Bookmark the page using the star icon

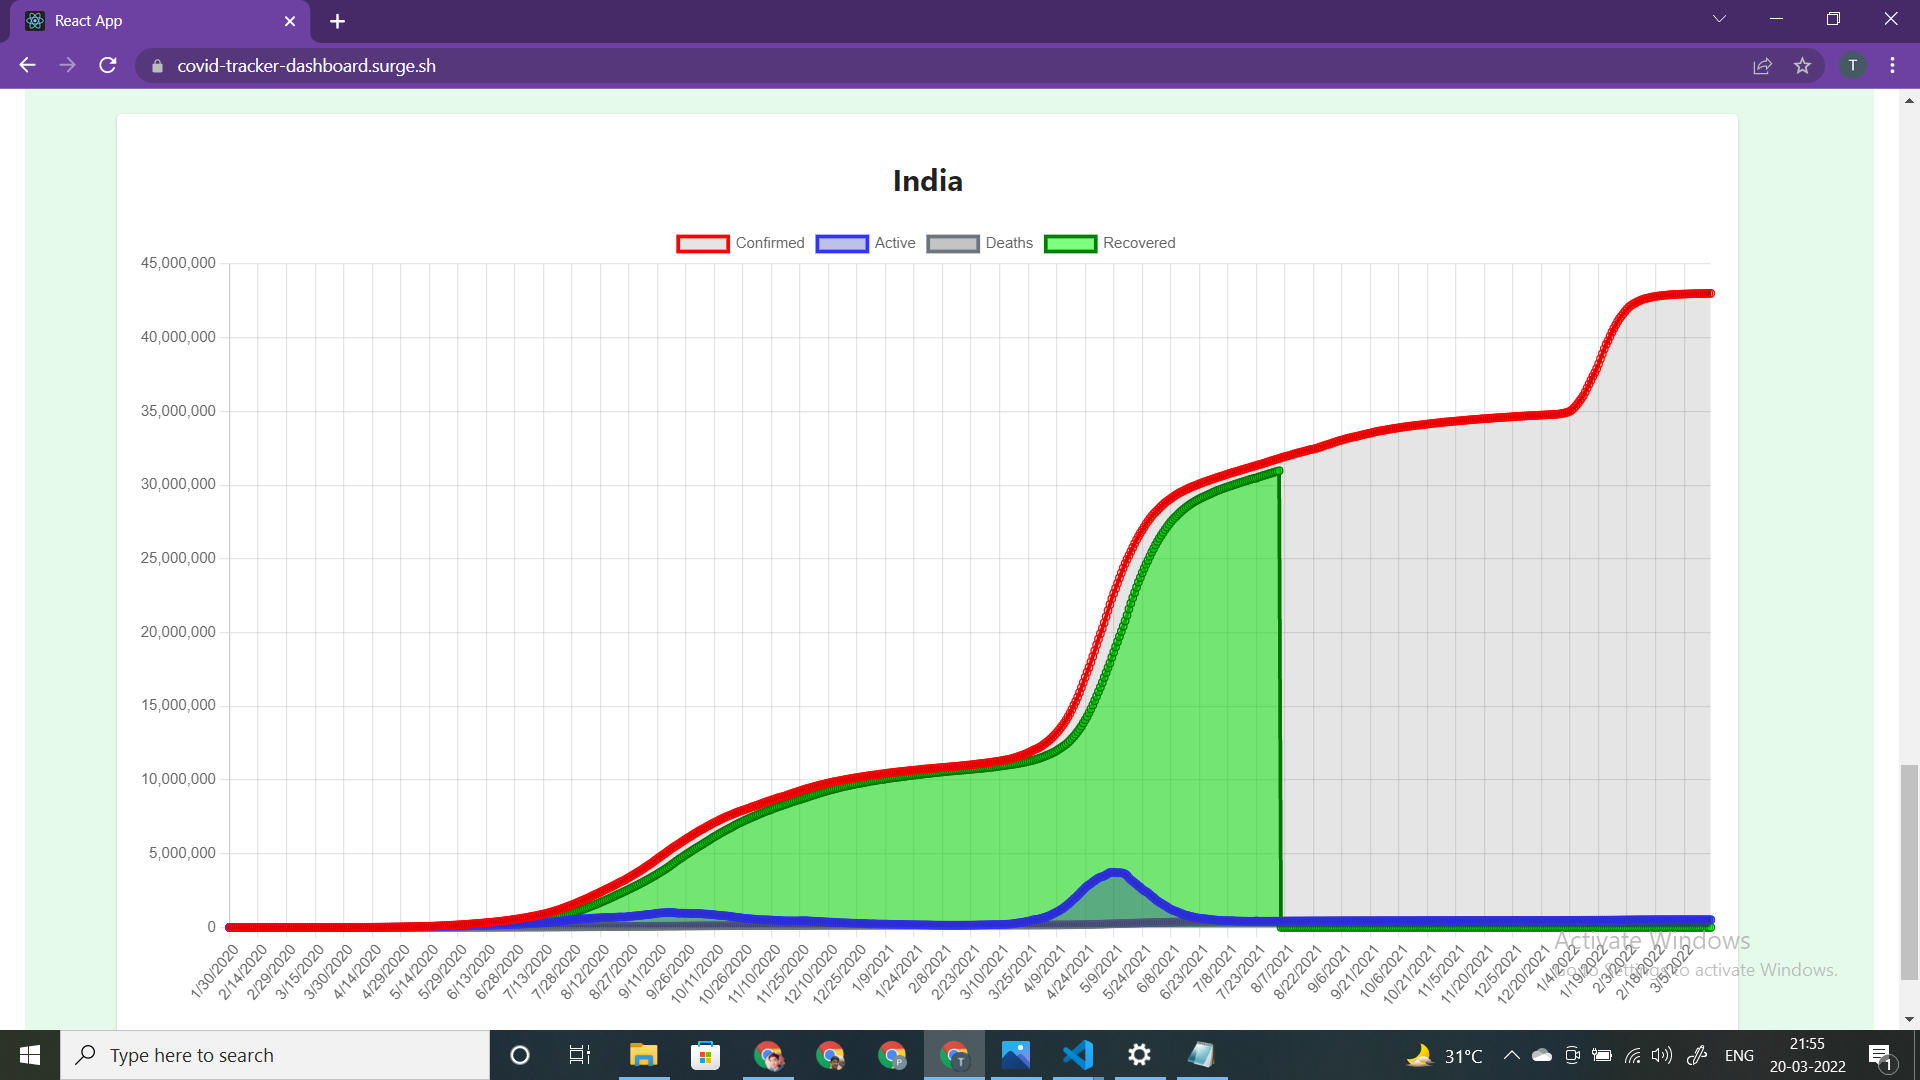pos(1803,66)
